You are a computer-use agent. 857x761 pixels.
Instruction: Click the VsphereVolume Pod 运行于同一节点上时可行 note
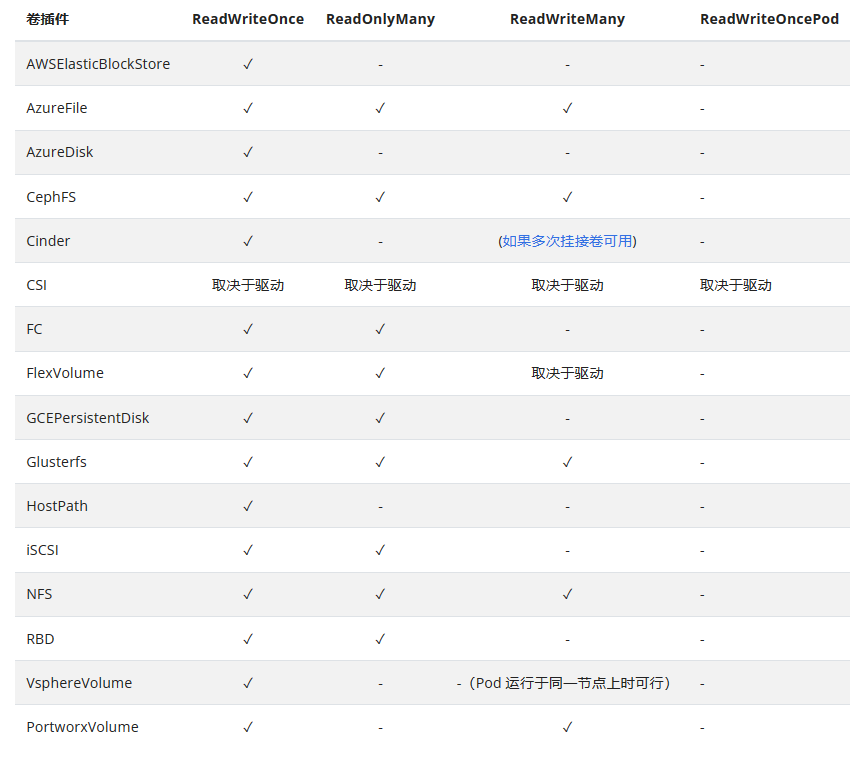tap(564, 683)
